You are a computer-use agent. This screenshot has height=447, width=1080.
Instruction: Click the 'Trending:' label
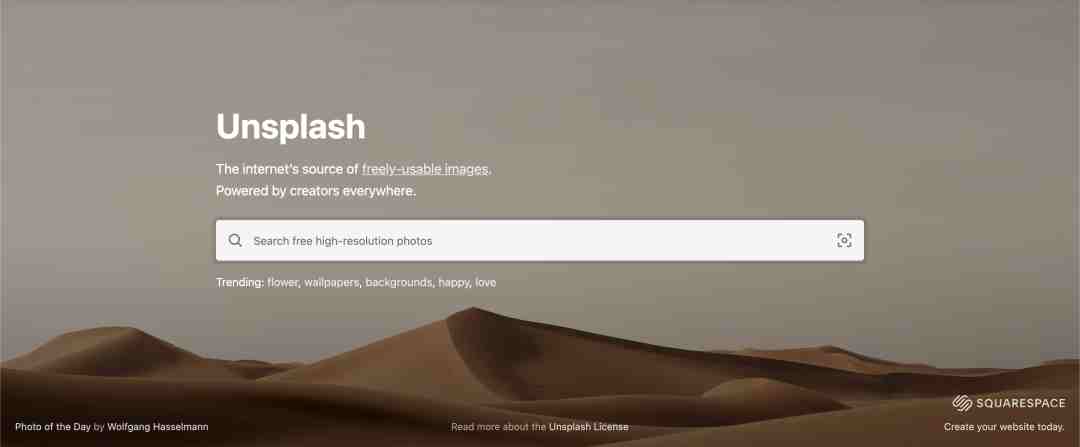[240, 282]
